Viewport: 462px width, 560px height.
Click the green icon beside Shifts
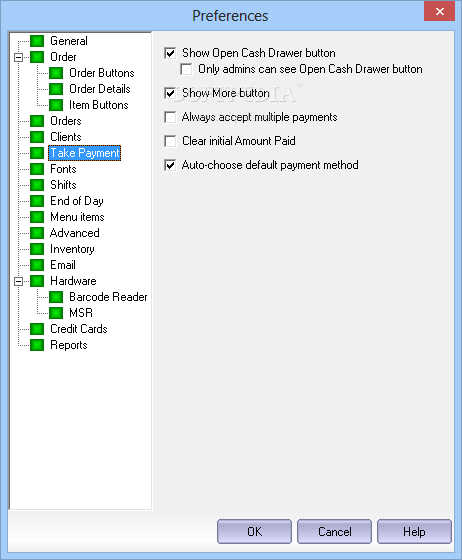point(37,185)
